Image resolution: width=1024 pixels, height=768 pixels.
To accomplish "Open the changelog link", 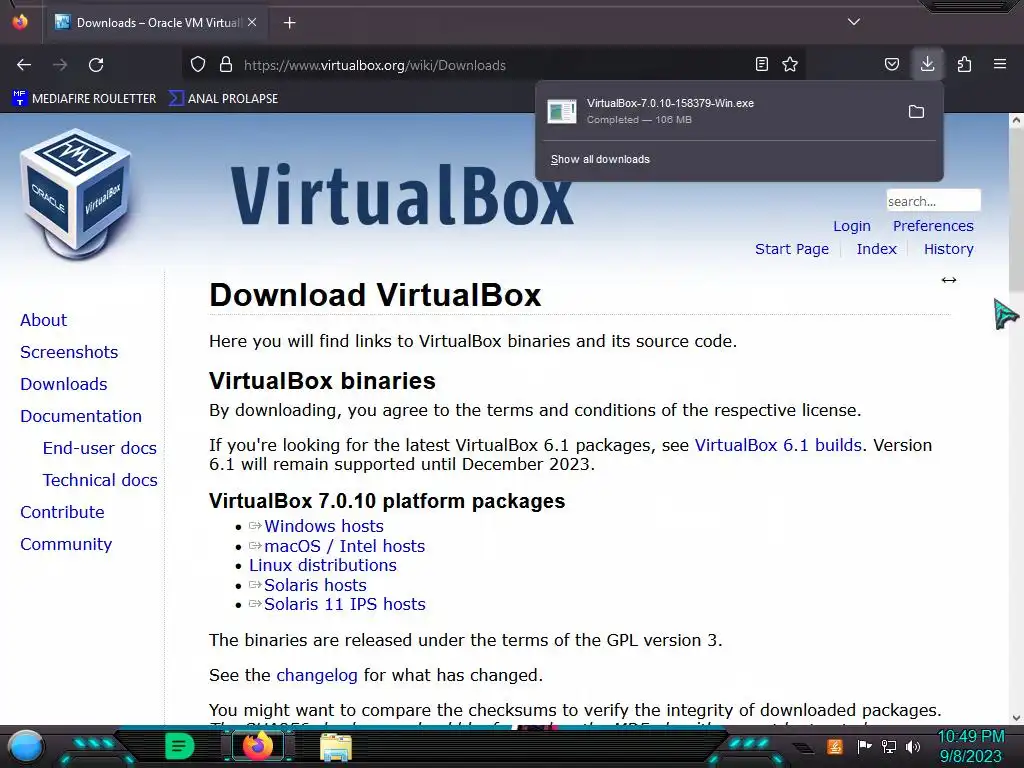I will click(317, 675).
